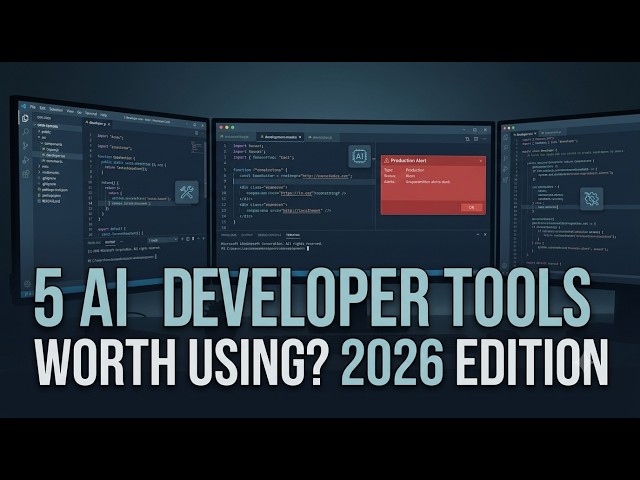Click the split editor icon, left monitor
The image size is (640, 480).
coord(196,133)
